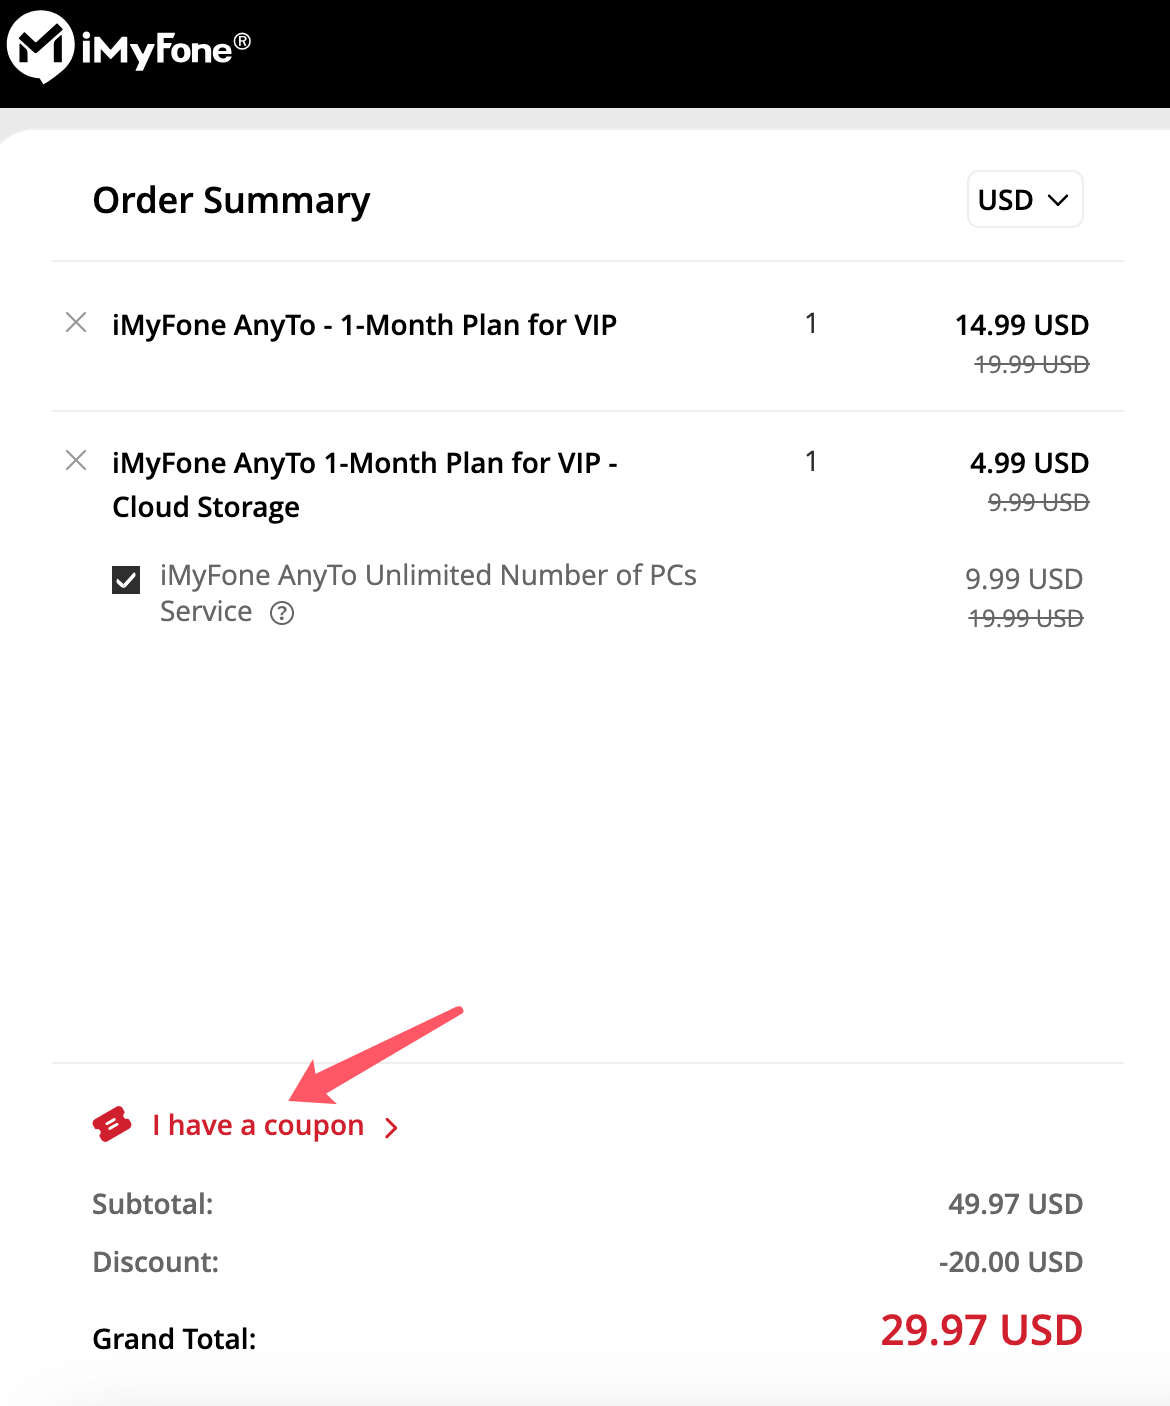Remove the Cloud Storage item
Viewport: 1170px width, 1406px height.
(76, 461)
